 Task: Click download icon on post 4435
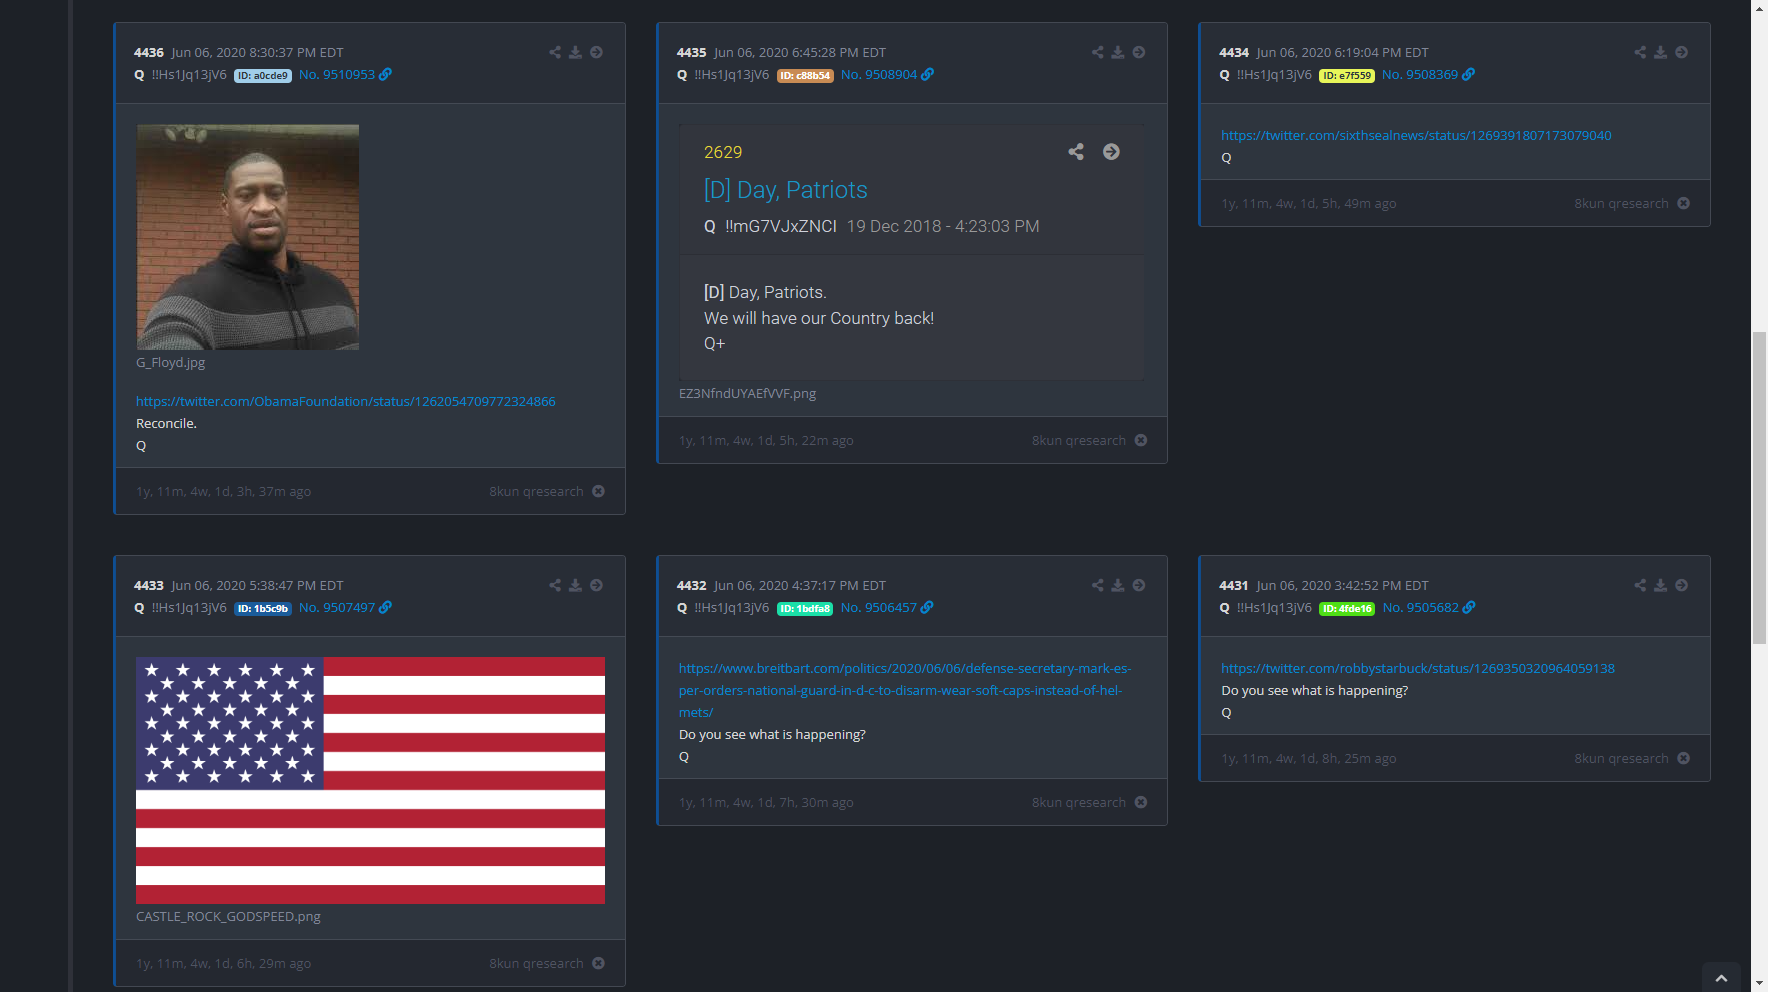(1118, 52)
